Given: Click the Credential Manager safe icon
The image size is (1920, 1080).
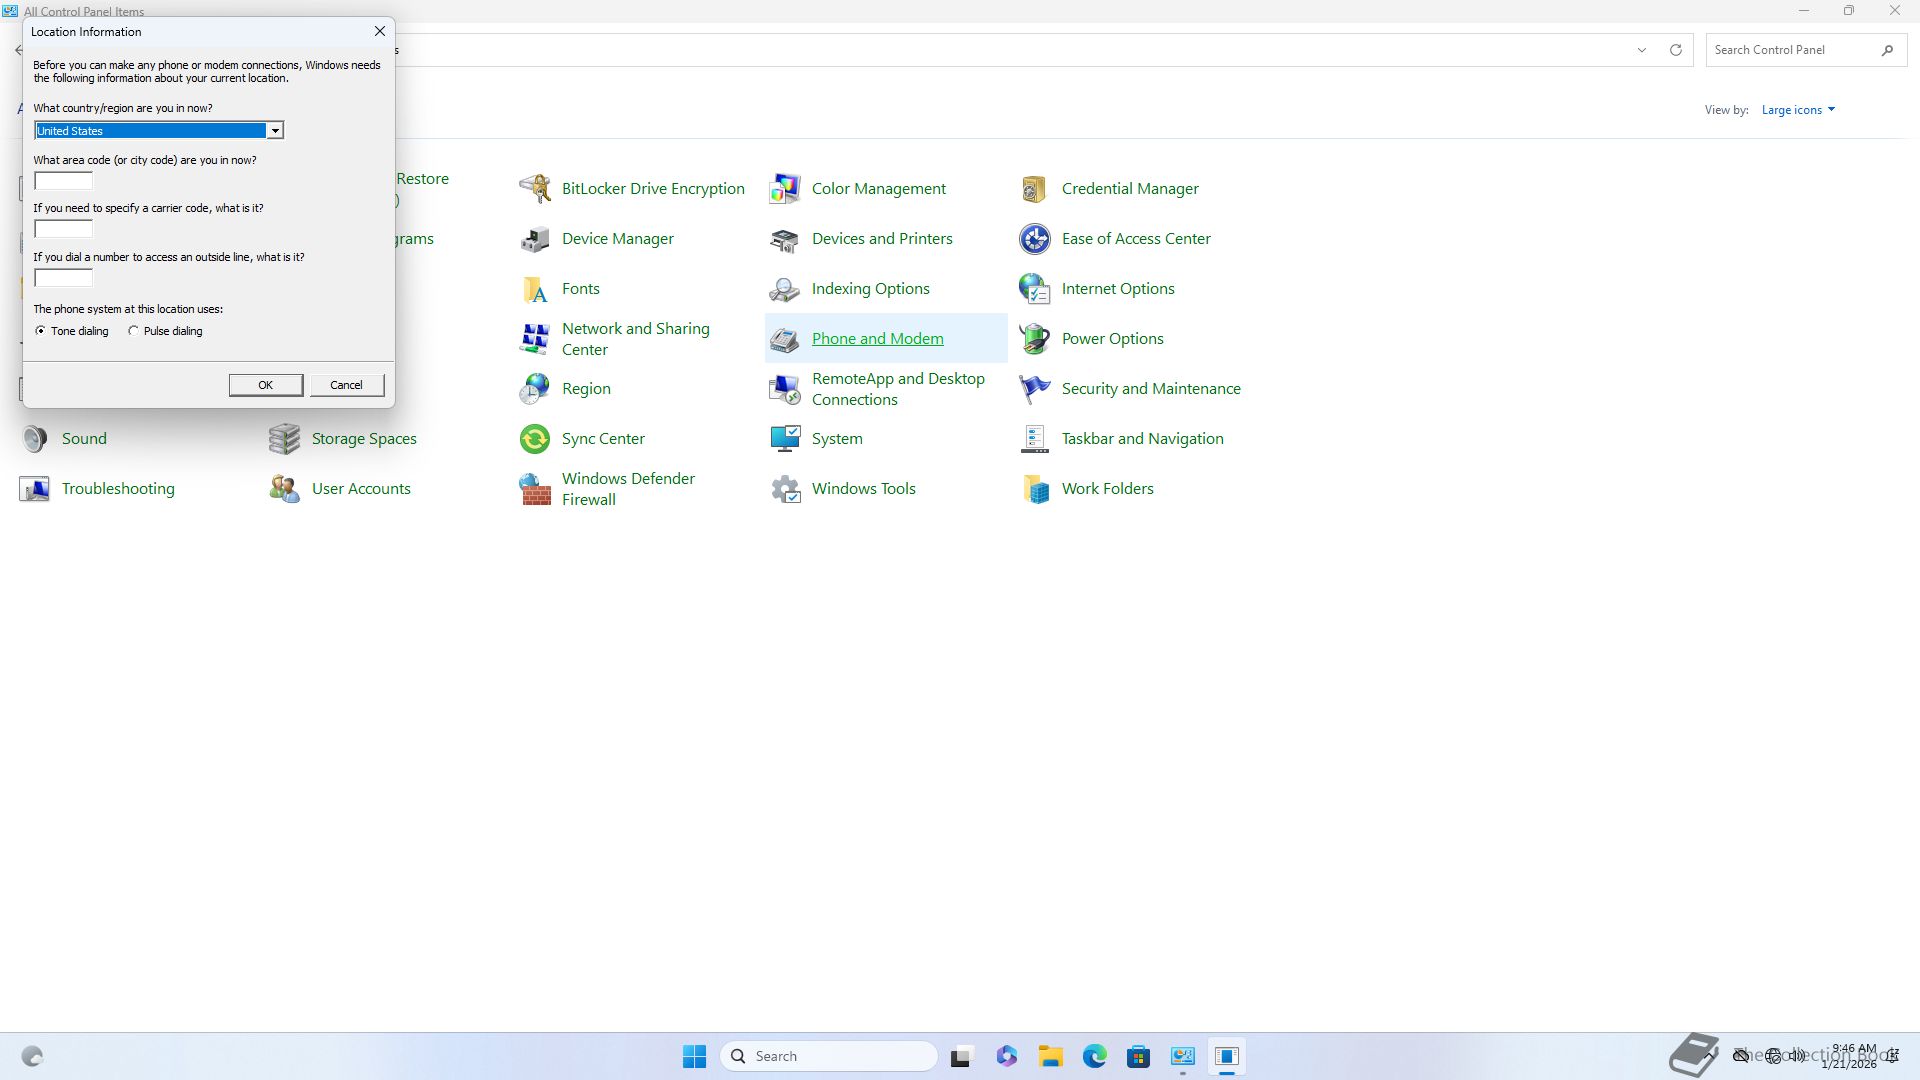Looking at the screenshot, I should tap(1034, 188).
